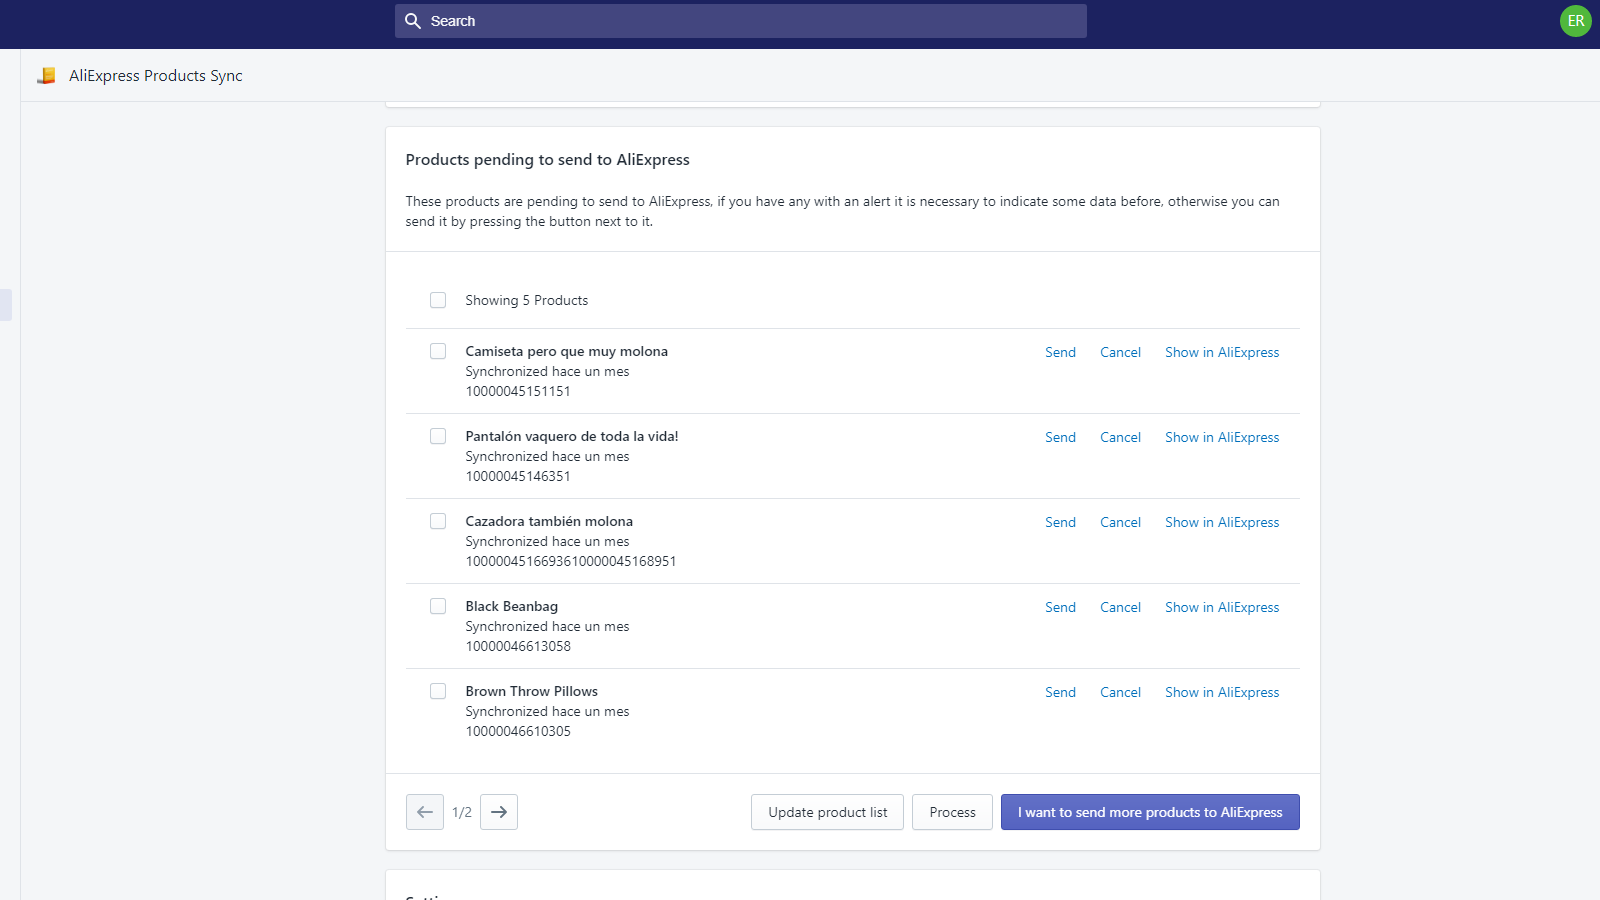Send Camiseta pero que muy molona

coord(1060,352)
